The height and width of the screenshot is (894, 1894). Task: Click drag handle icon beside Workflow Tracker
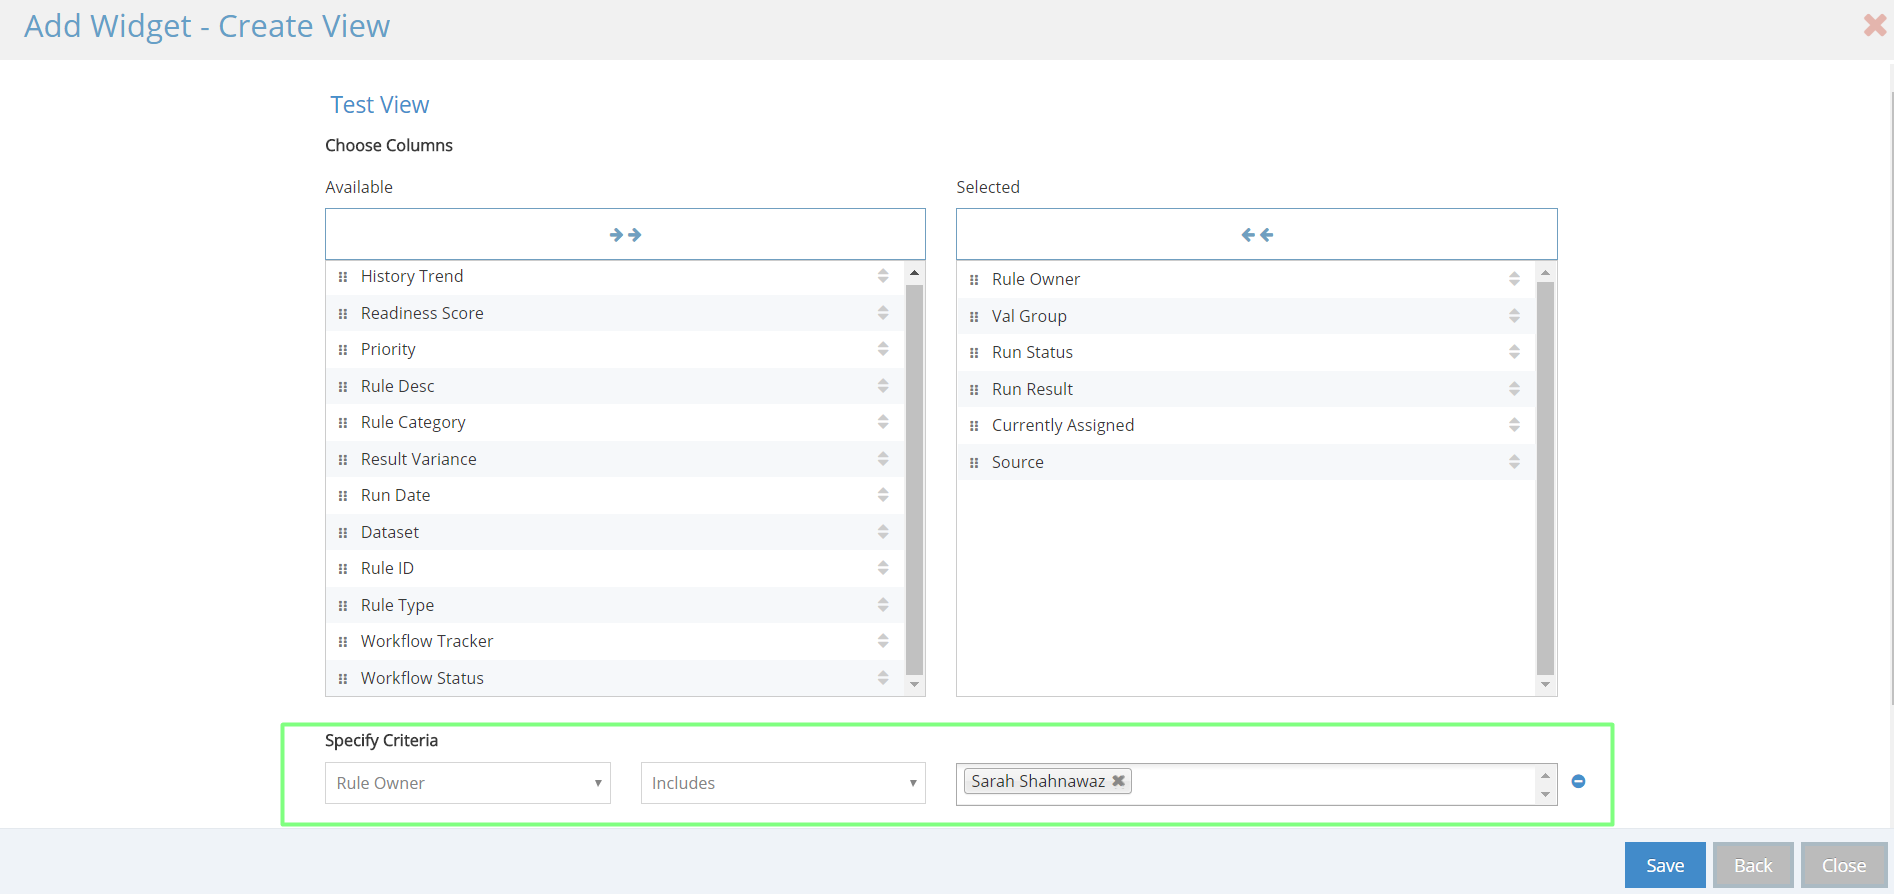343,642
